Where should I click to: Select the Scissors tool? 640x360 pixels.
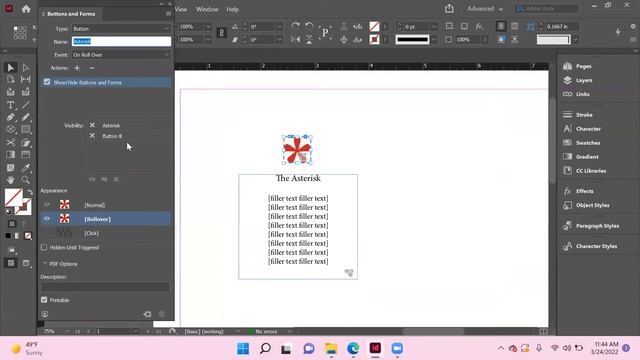[11, 142]
